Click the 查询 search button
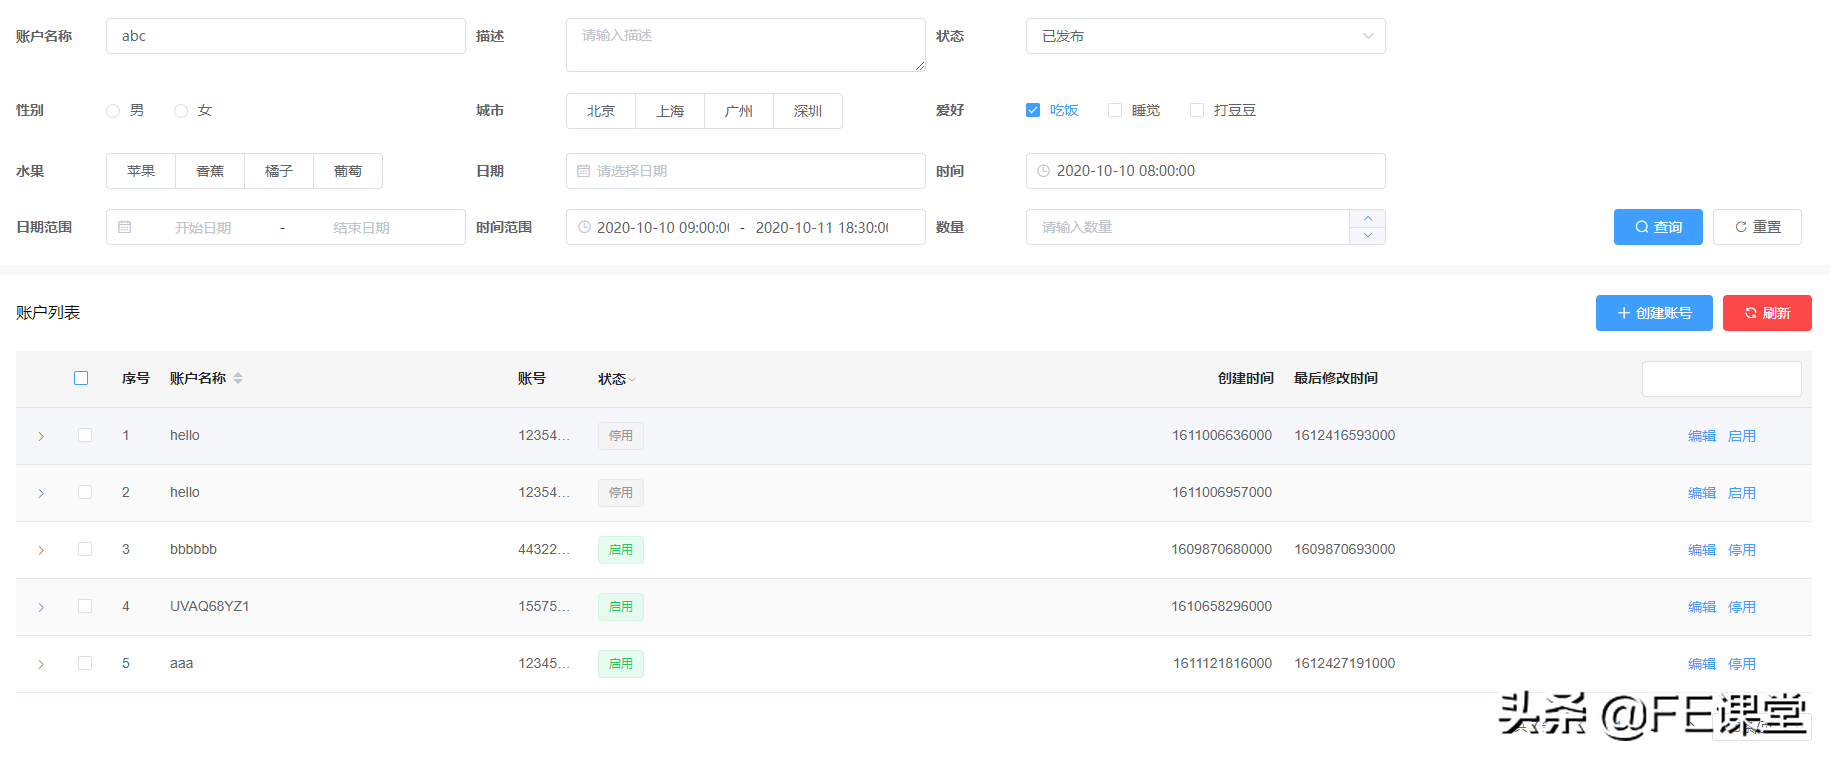Image resolution: width=1830 pixels, height=760 pixels. (1657, 227)
